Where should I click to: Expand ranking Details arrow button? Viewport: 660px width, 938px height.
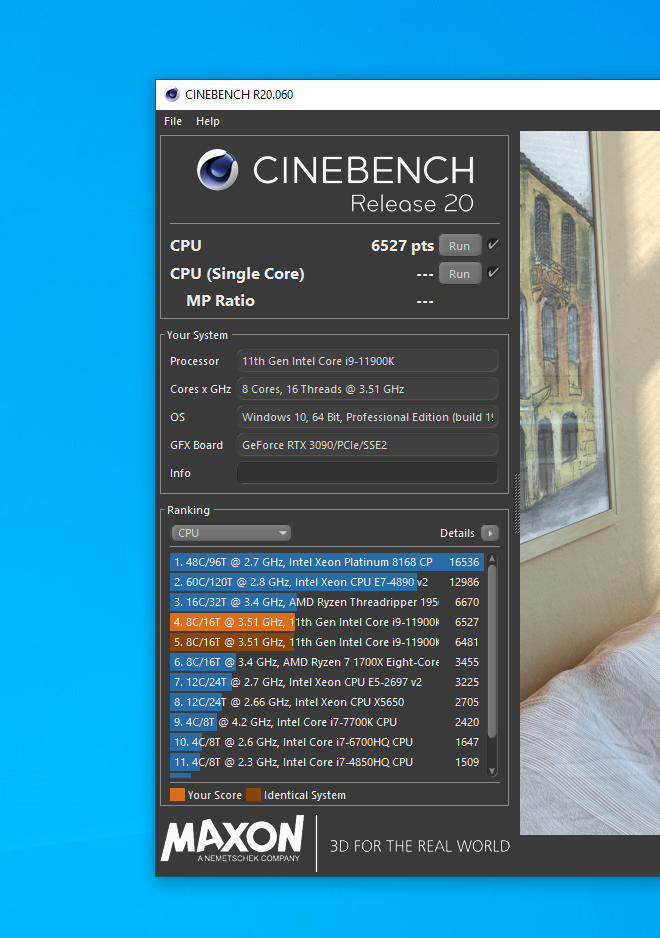489,533
